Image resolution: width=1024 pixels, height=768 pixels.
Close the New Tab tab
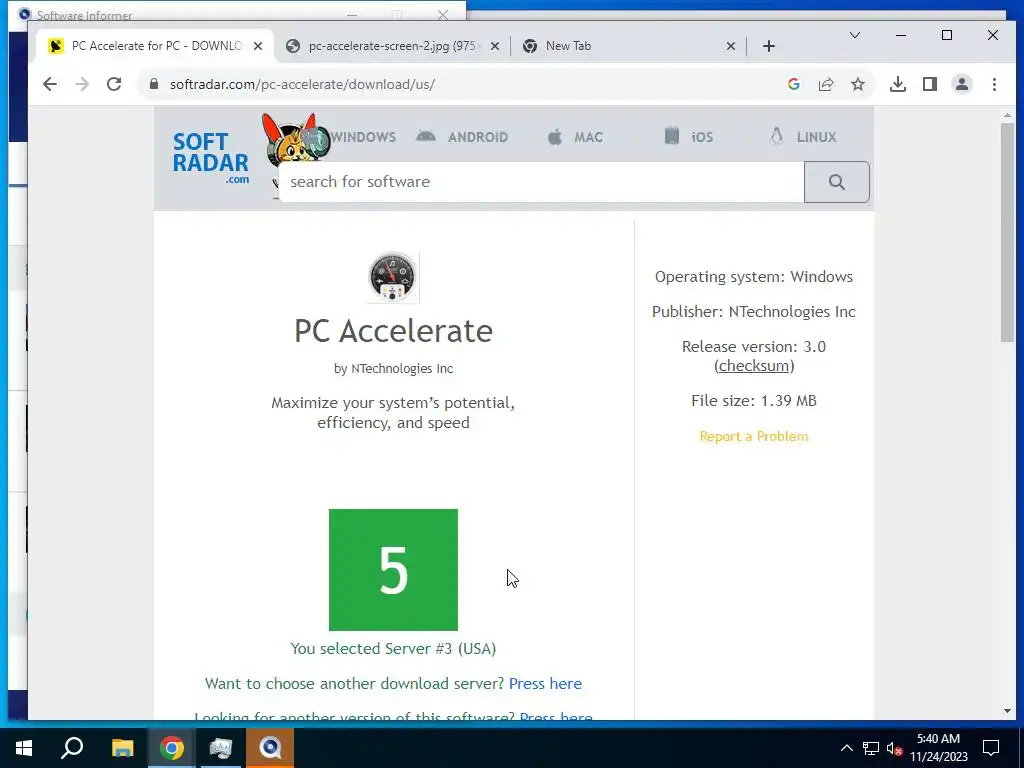(731, 46)
